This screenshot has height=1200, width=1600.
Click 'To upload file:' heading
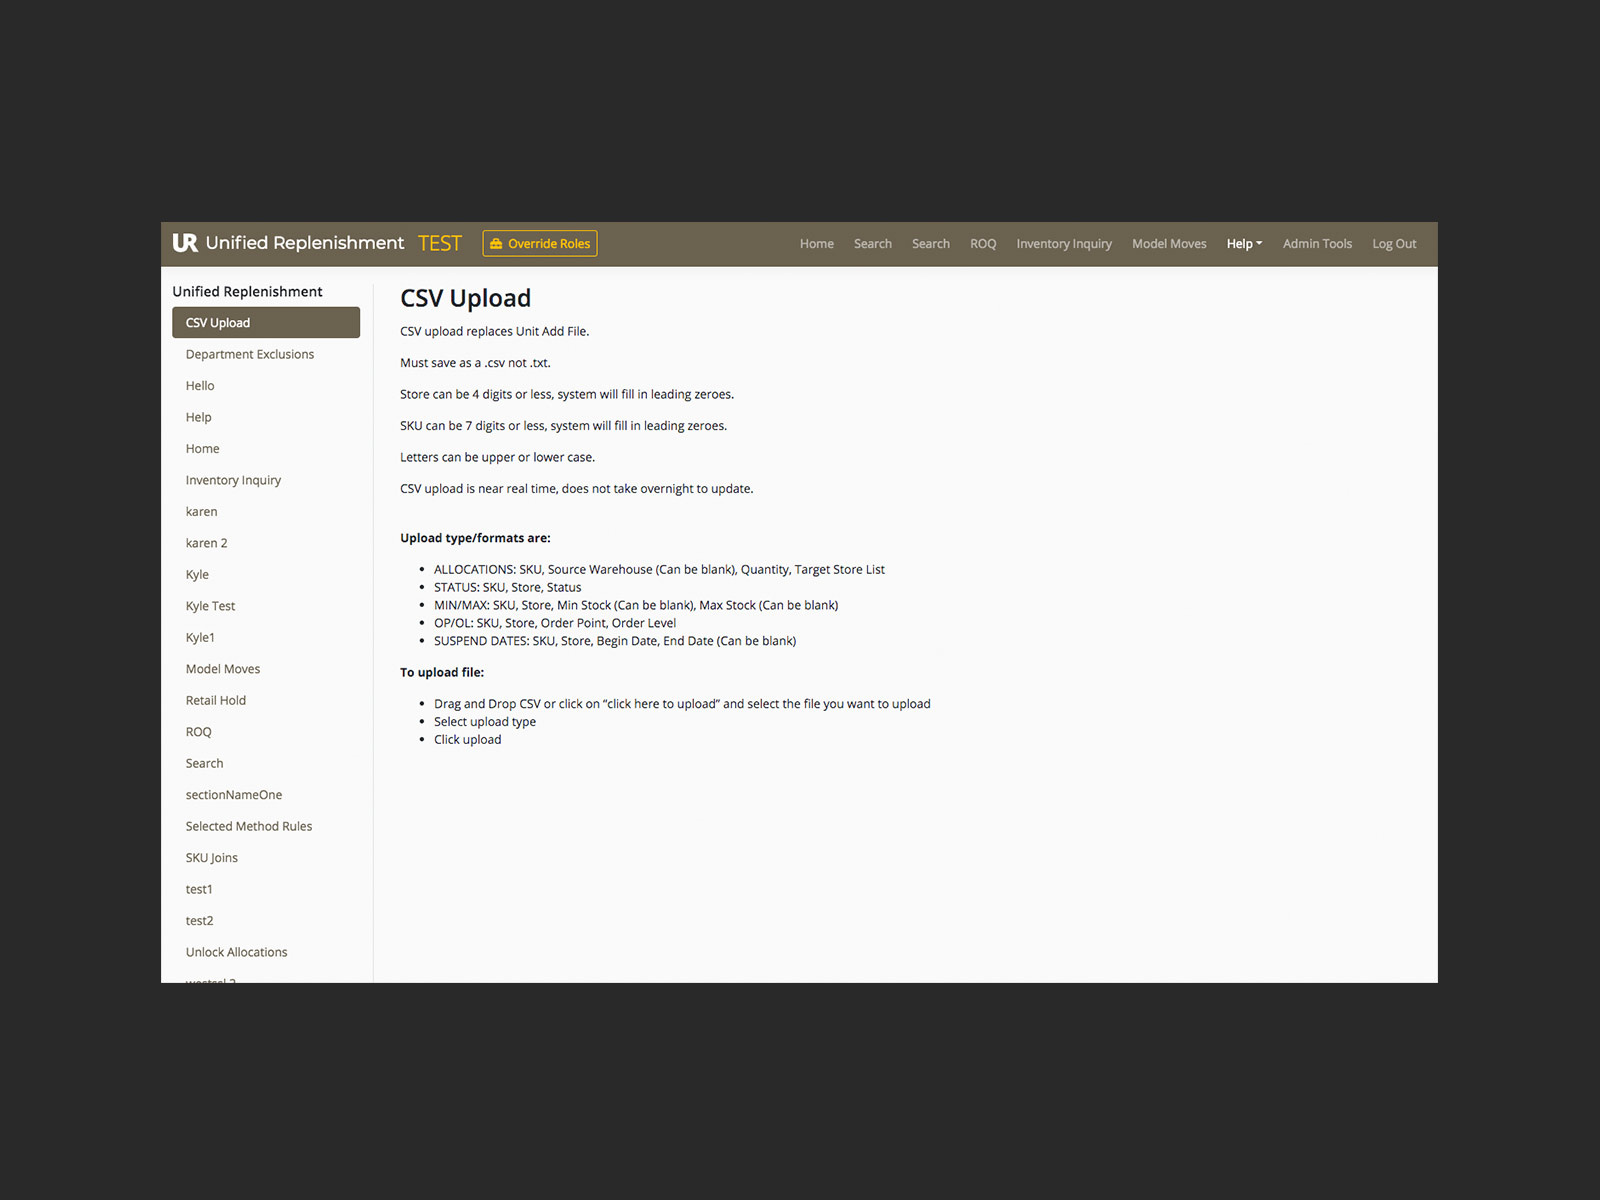point(442,673)
